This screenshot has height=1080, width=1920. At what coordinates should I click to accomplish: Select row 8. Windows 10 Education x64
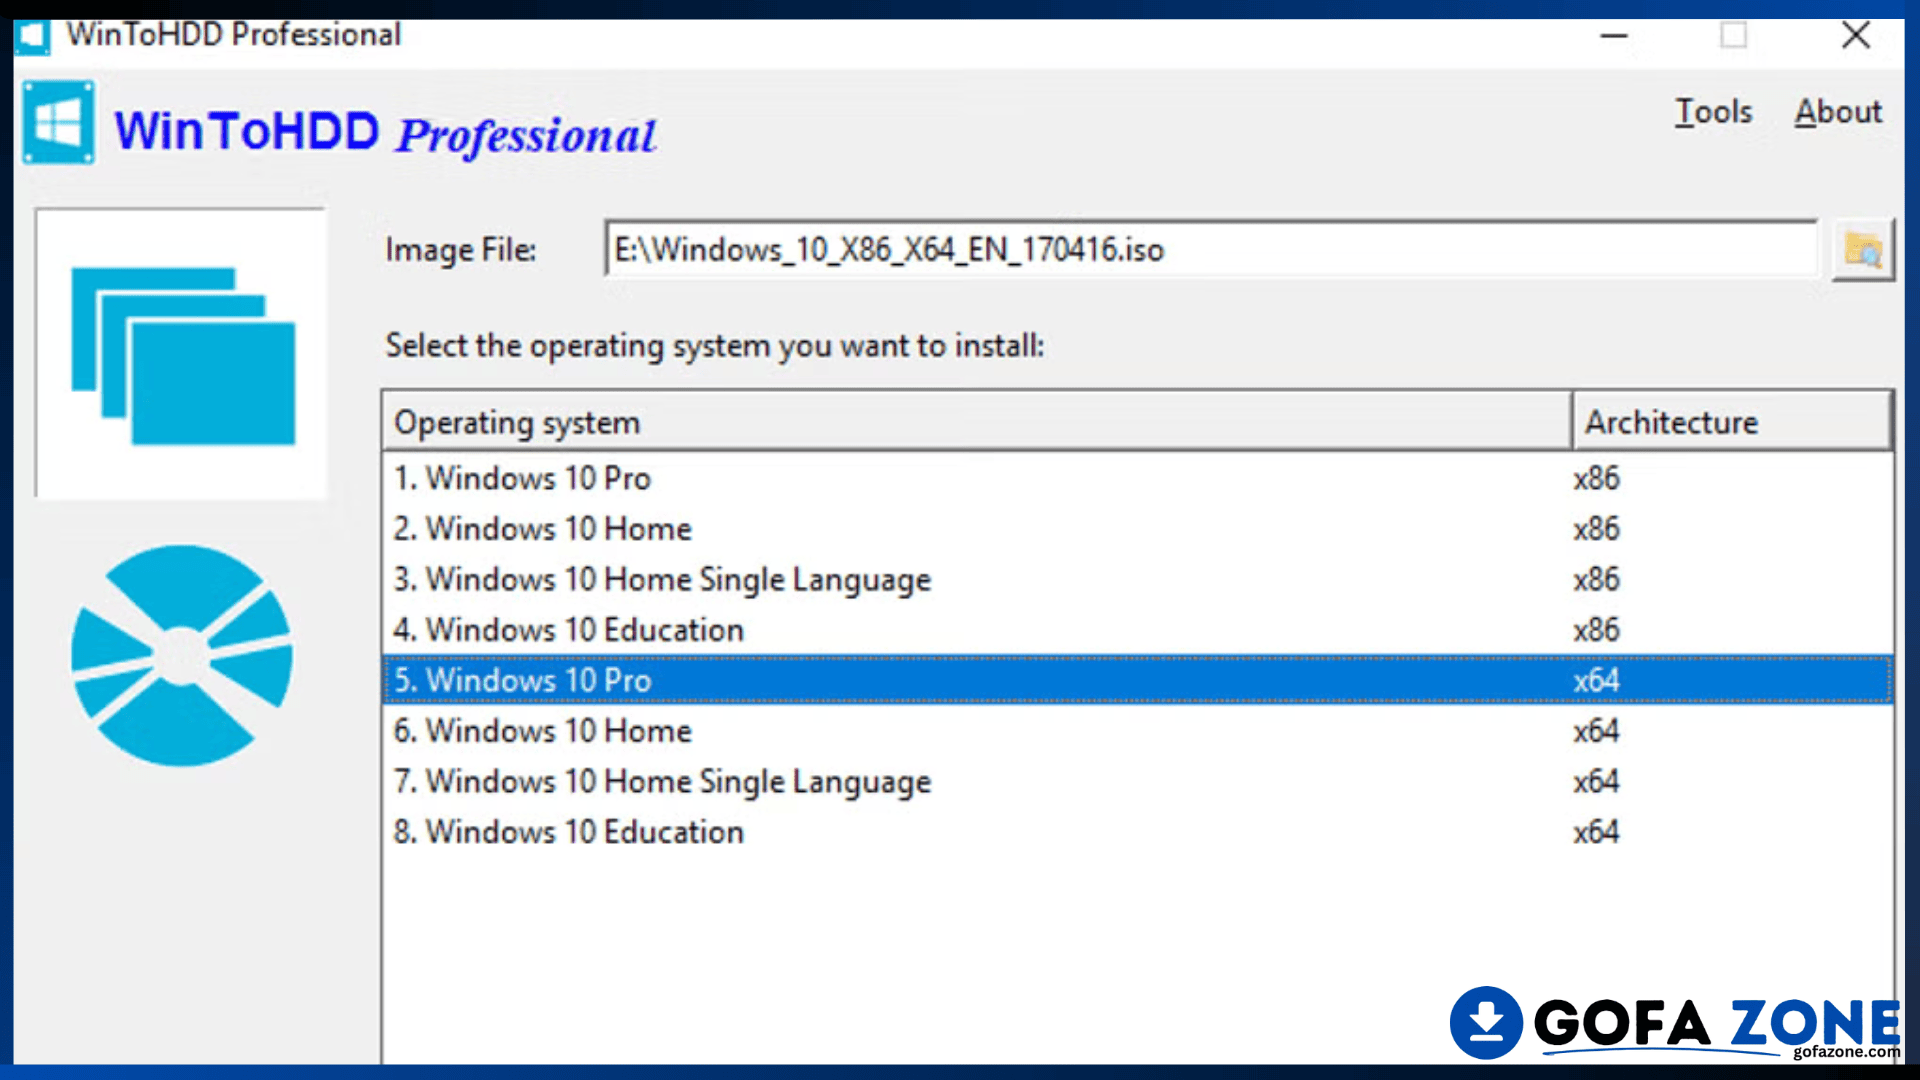pos(1138,832)
